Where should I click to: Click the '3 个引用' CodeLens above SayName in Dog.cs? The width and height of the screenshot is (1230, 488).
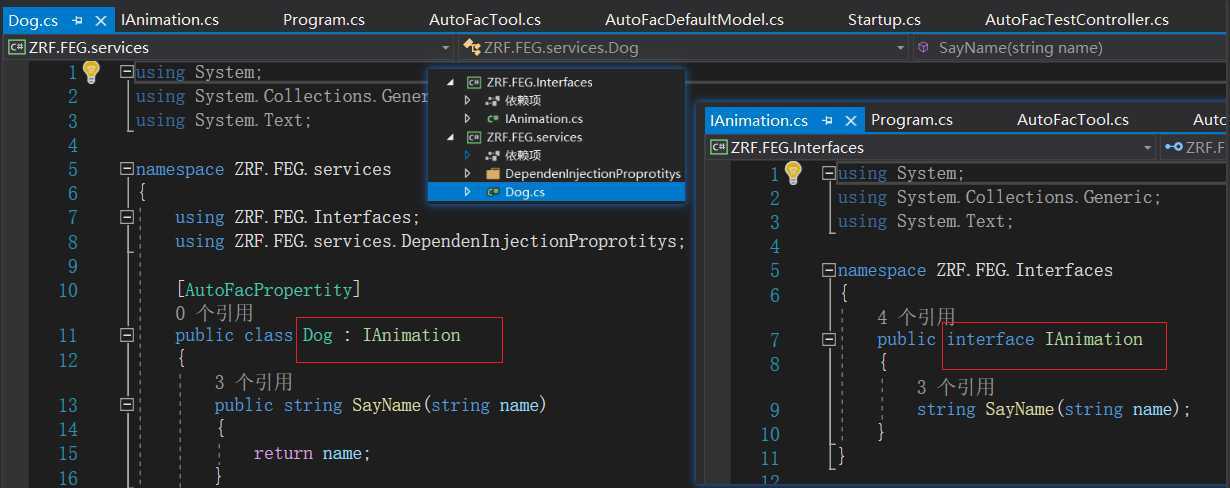[x=253, y=382]
